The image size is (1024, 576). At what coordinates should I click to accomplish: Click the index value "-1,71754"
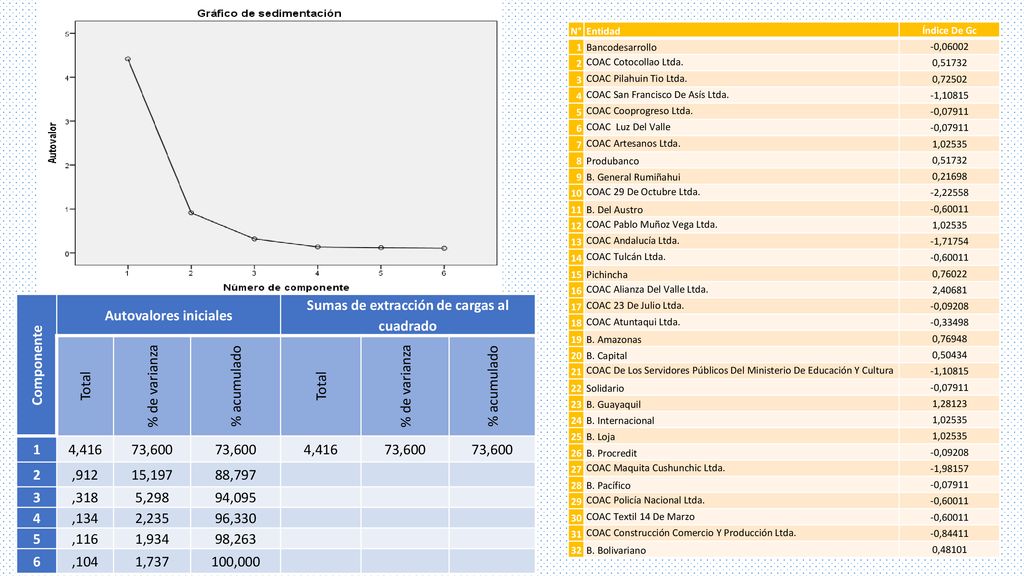tap(949, 241)
